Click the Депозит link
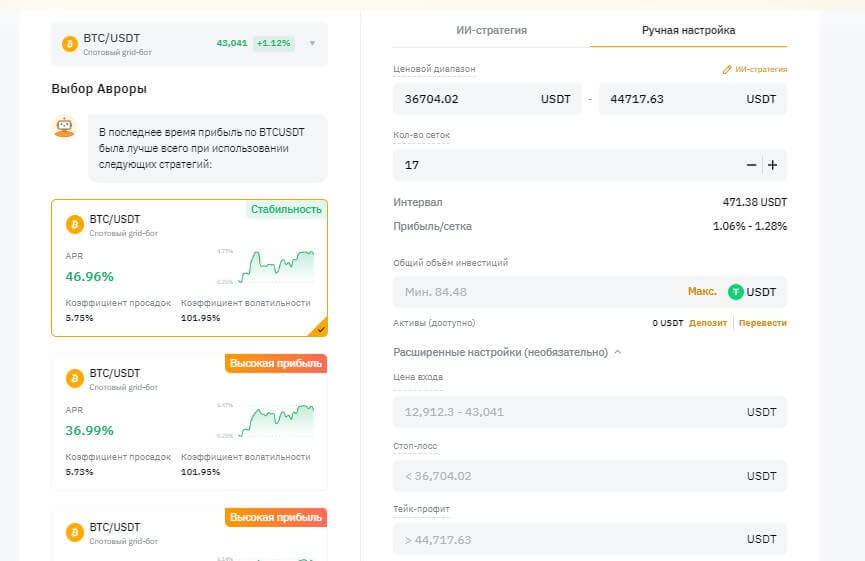 pos(708,323)
